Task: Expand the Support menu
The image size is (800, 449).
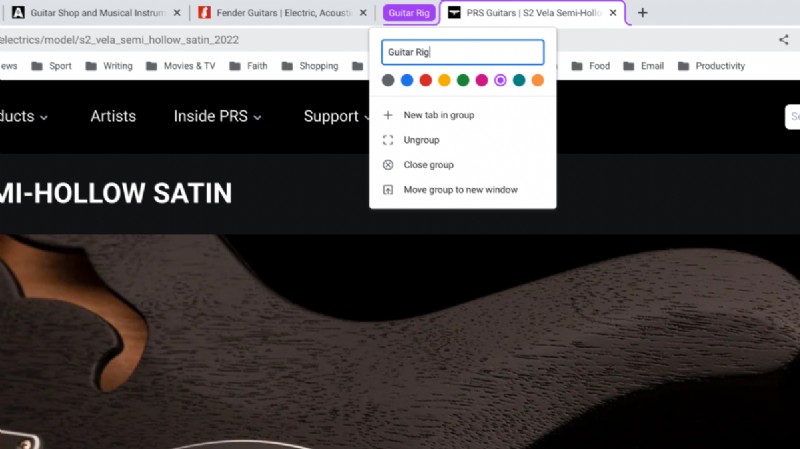Action: click(336, 116)
